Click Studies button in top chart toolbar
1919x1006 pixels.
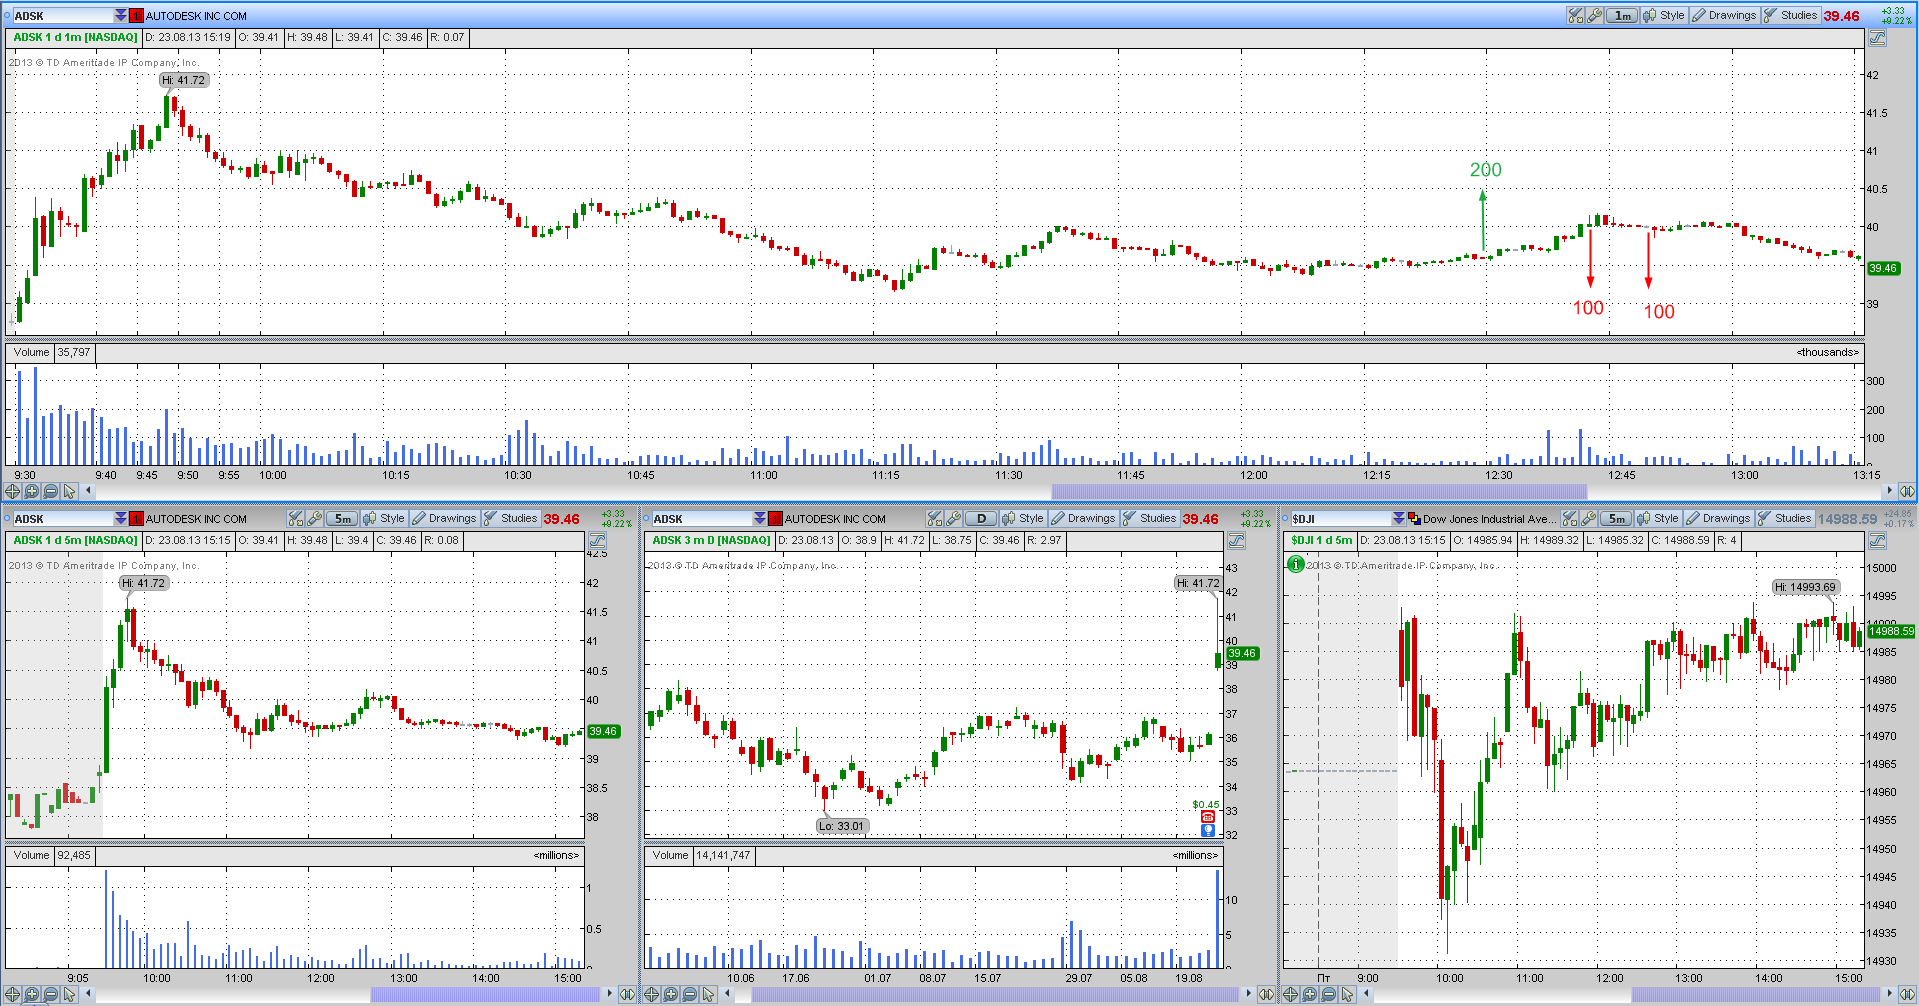click(1790, 15)
